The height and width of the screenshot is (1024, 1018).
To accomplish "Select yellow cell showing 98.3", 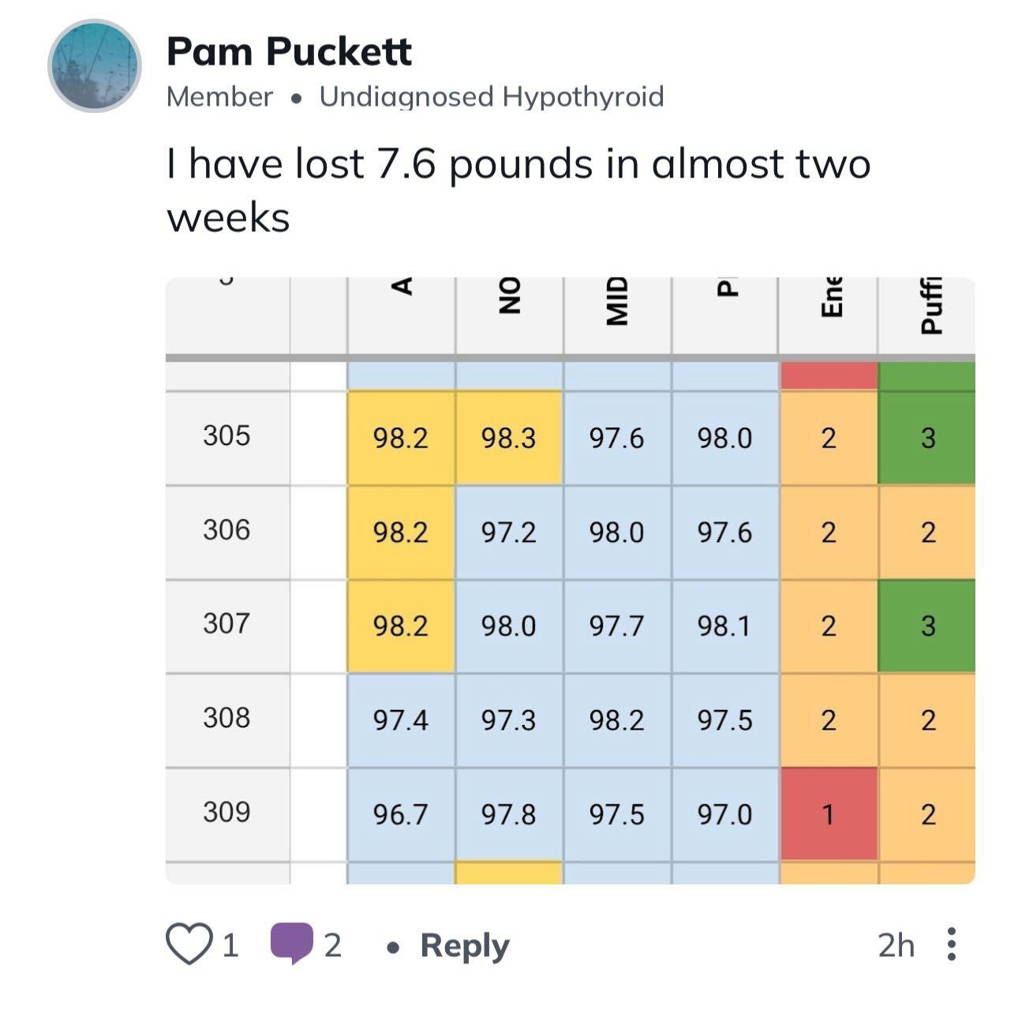I will (x=509, y=438).
